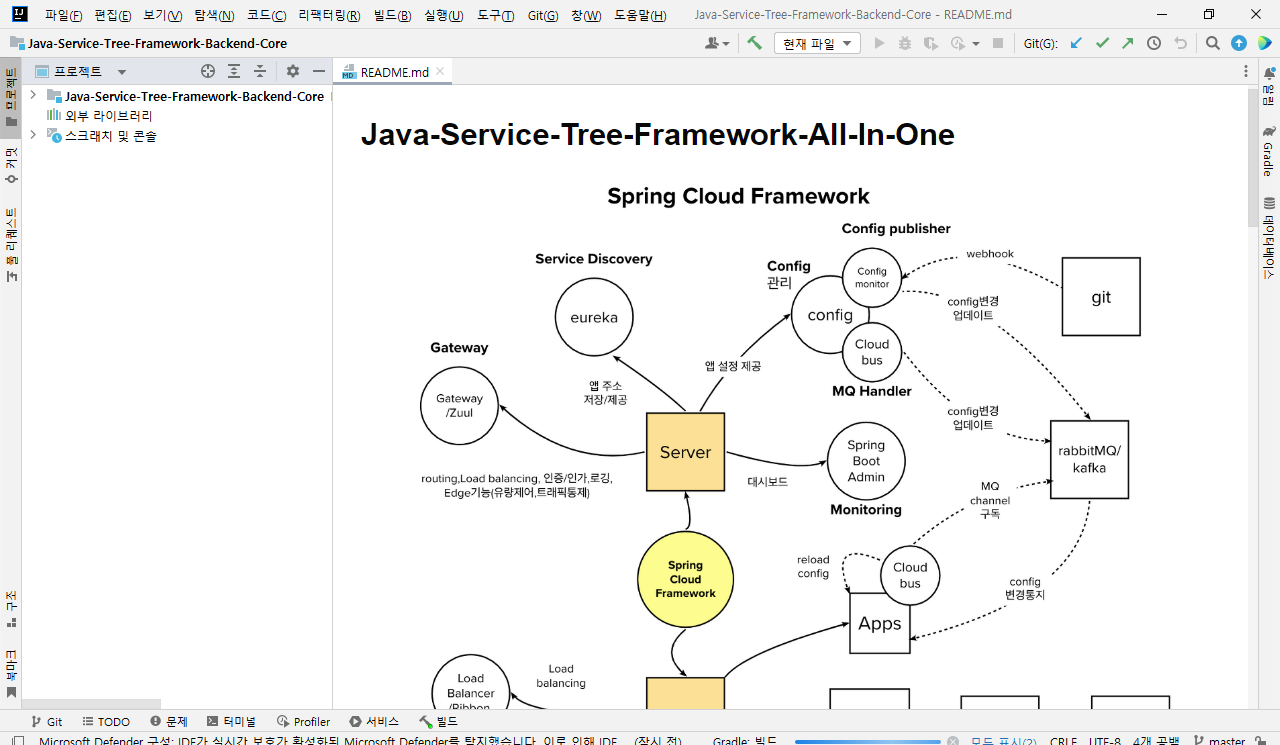Toggle the 빌드 (Build) tool window

[x=439, y=721]
